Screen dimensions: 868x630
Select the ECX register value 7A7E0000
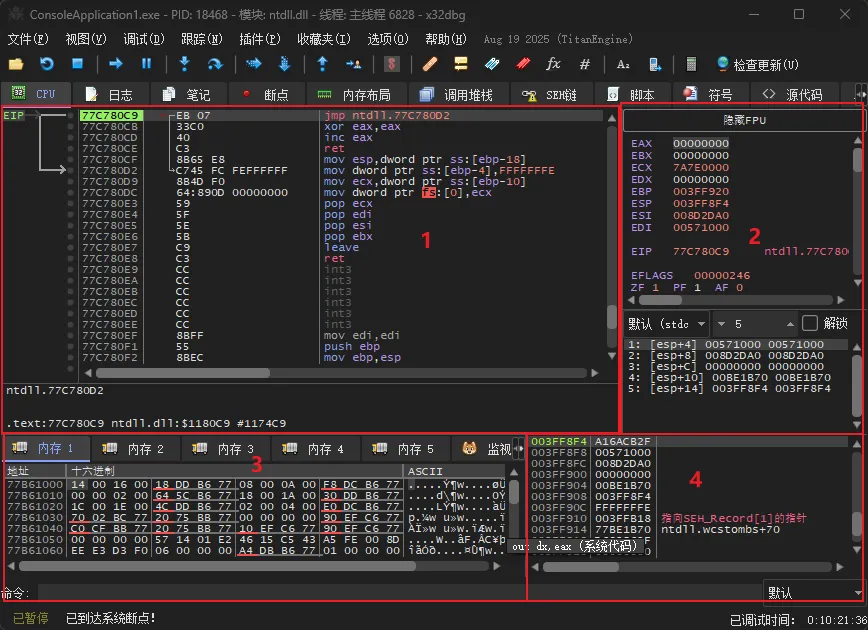click(x=701, y=167)
